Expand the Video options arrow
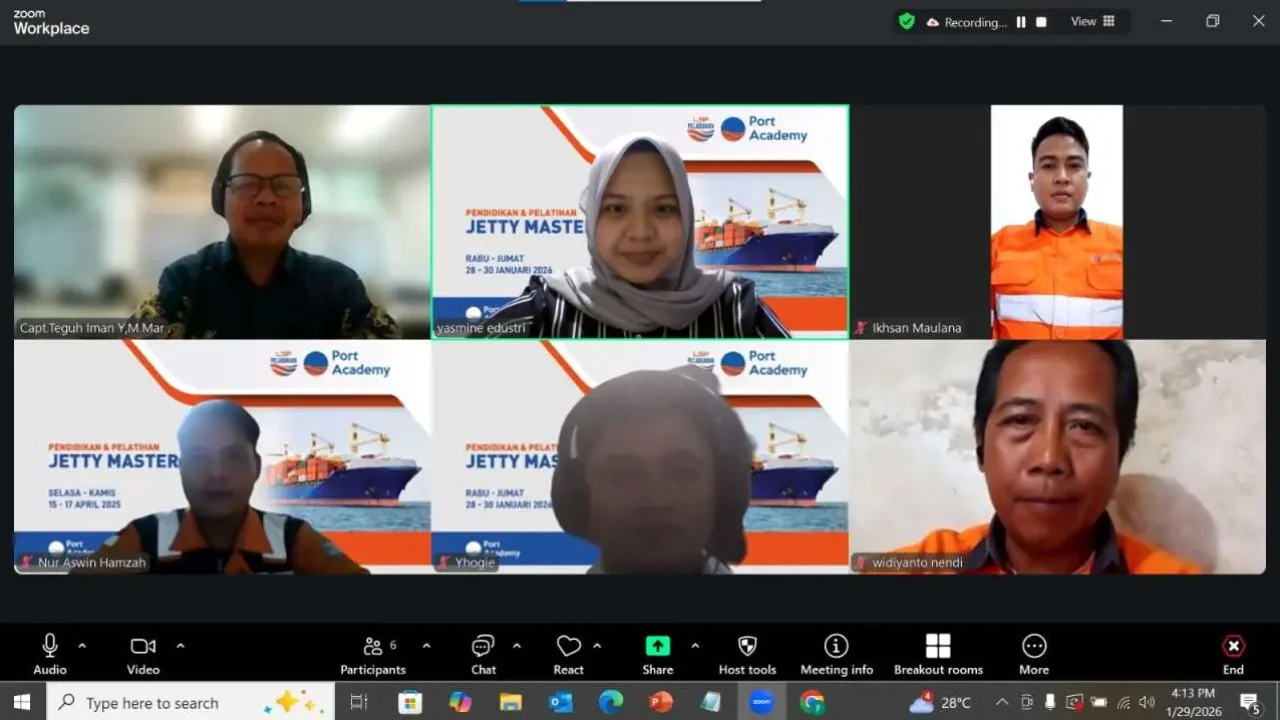This screenshot has height=720, width=1280. coord(180,645)
